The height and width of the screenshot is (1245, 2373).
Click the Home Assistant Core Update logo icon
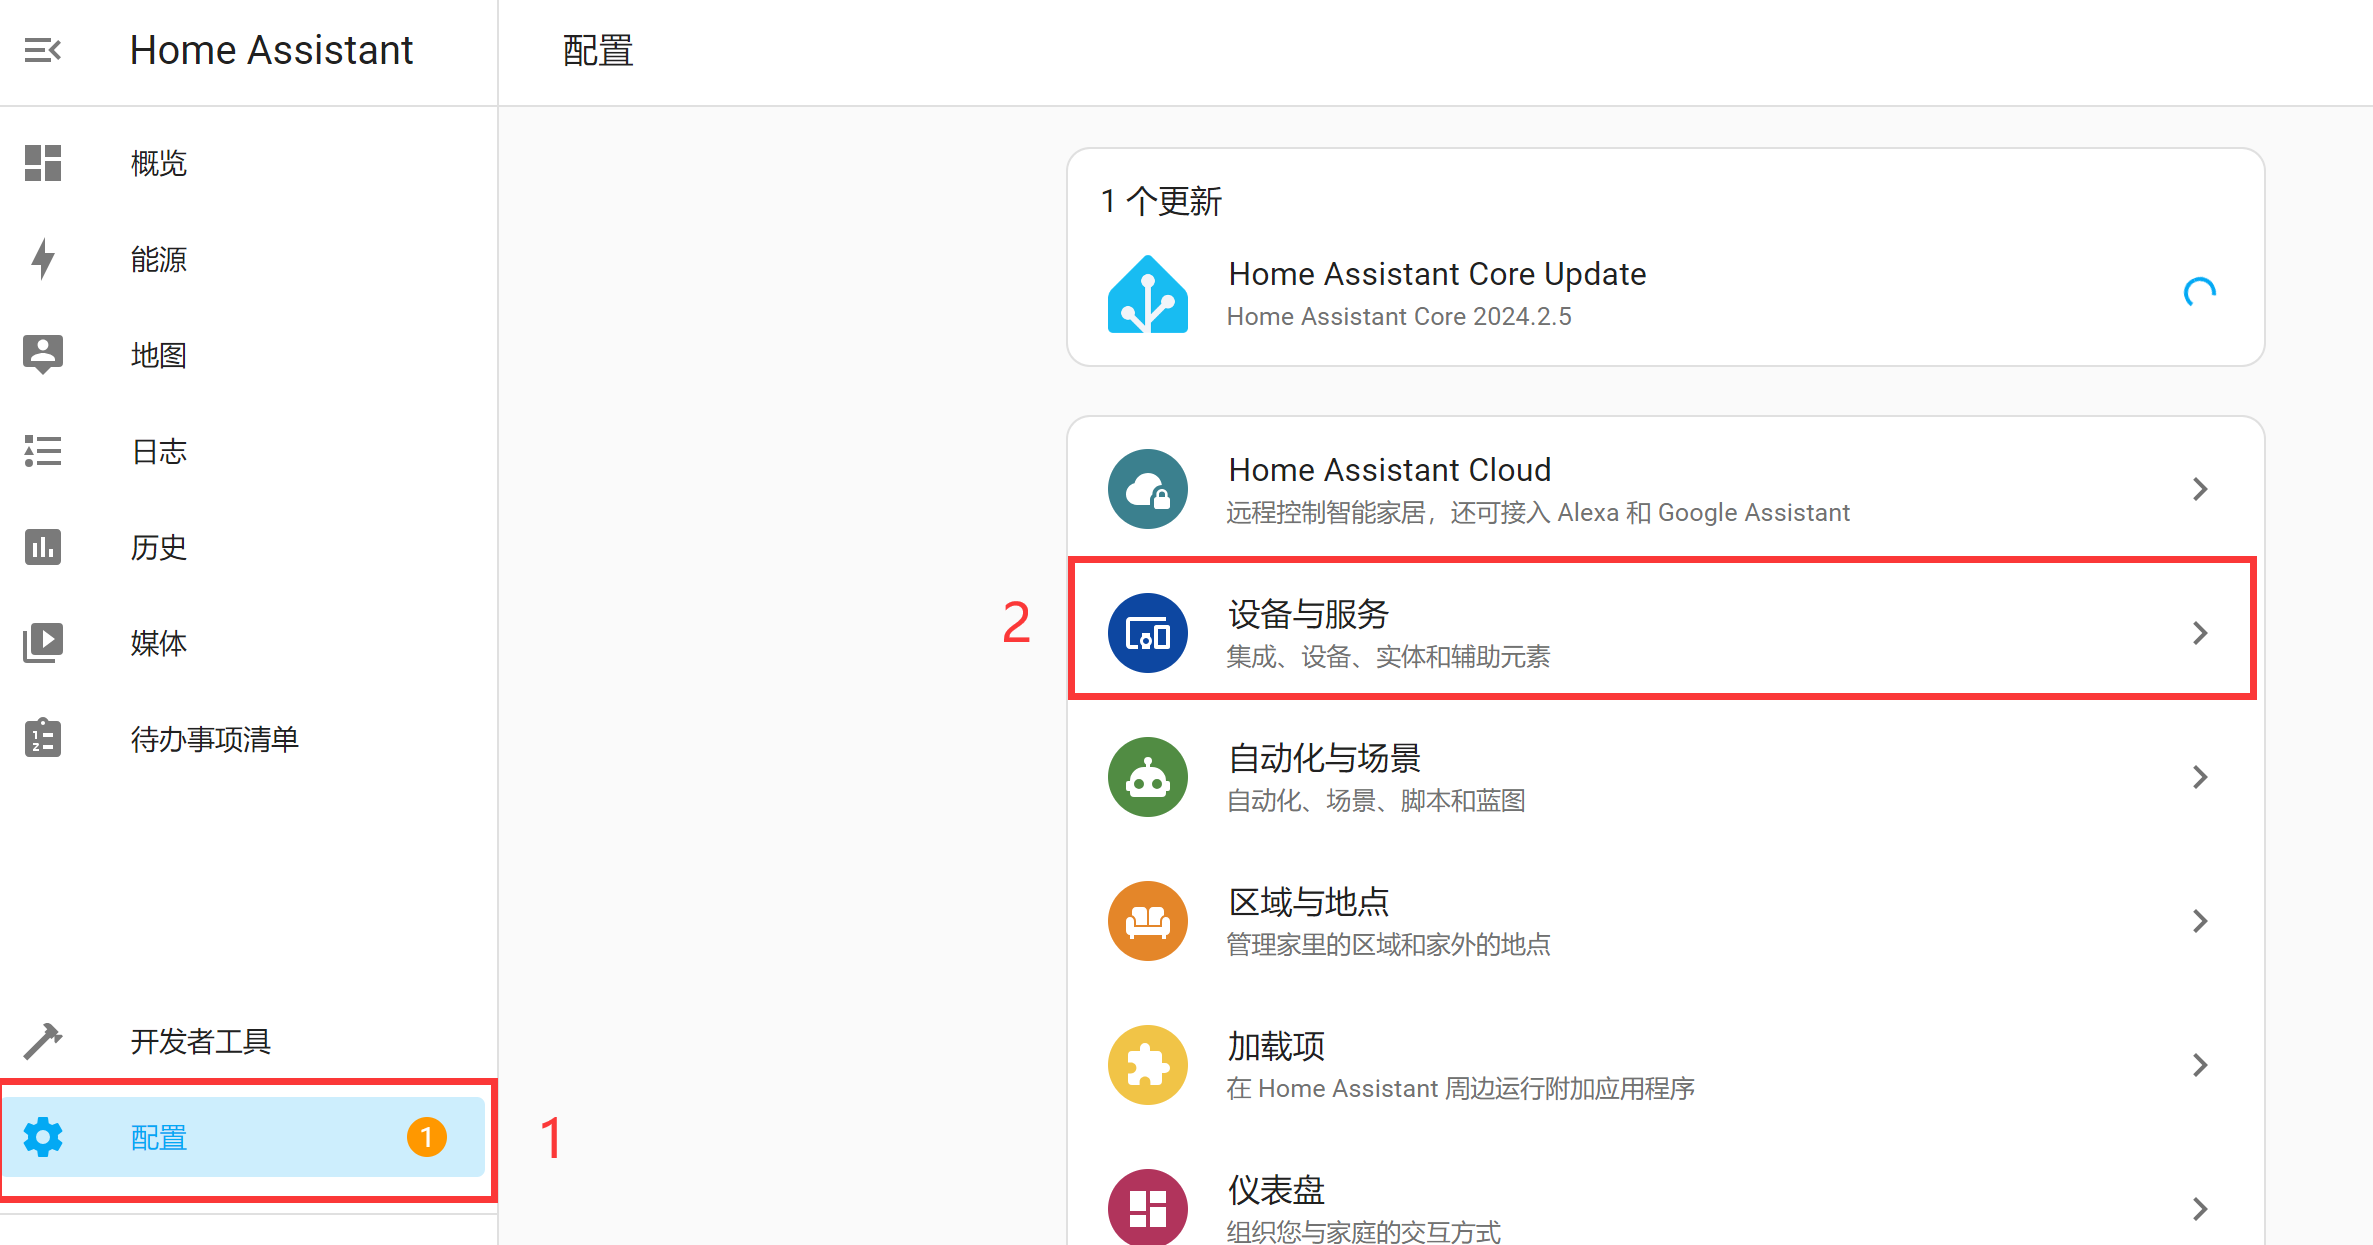tap(1148, 294)
